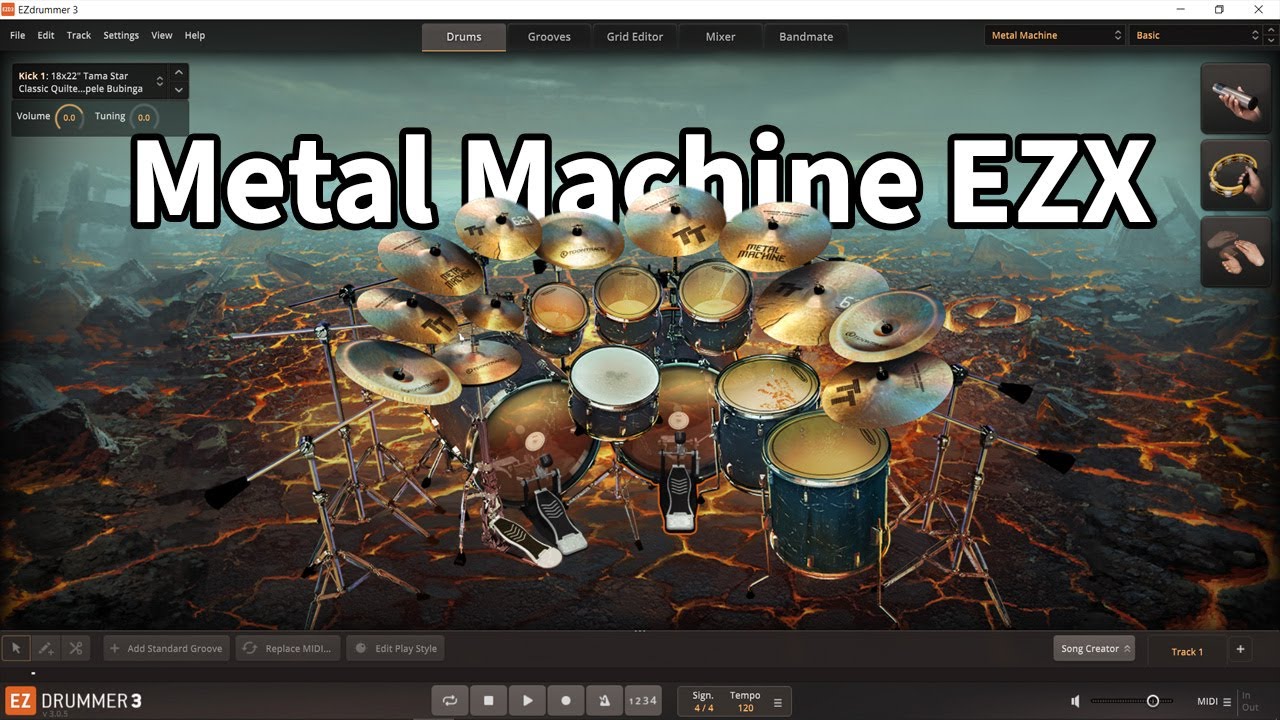This screenshot has width=1280, height=720.
Task: Select the hand claps percussion thumbnail
Action: click(1235, 252)
